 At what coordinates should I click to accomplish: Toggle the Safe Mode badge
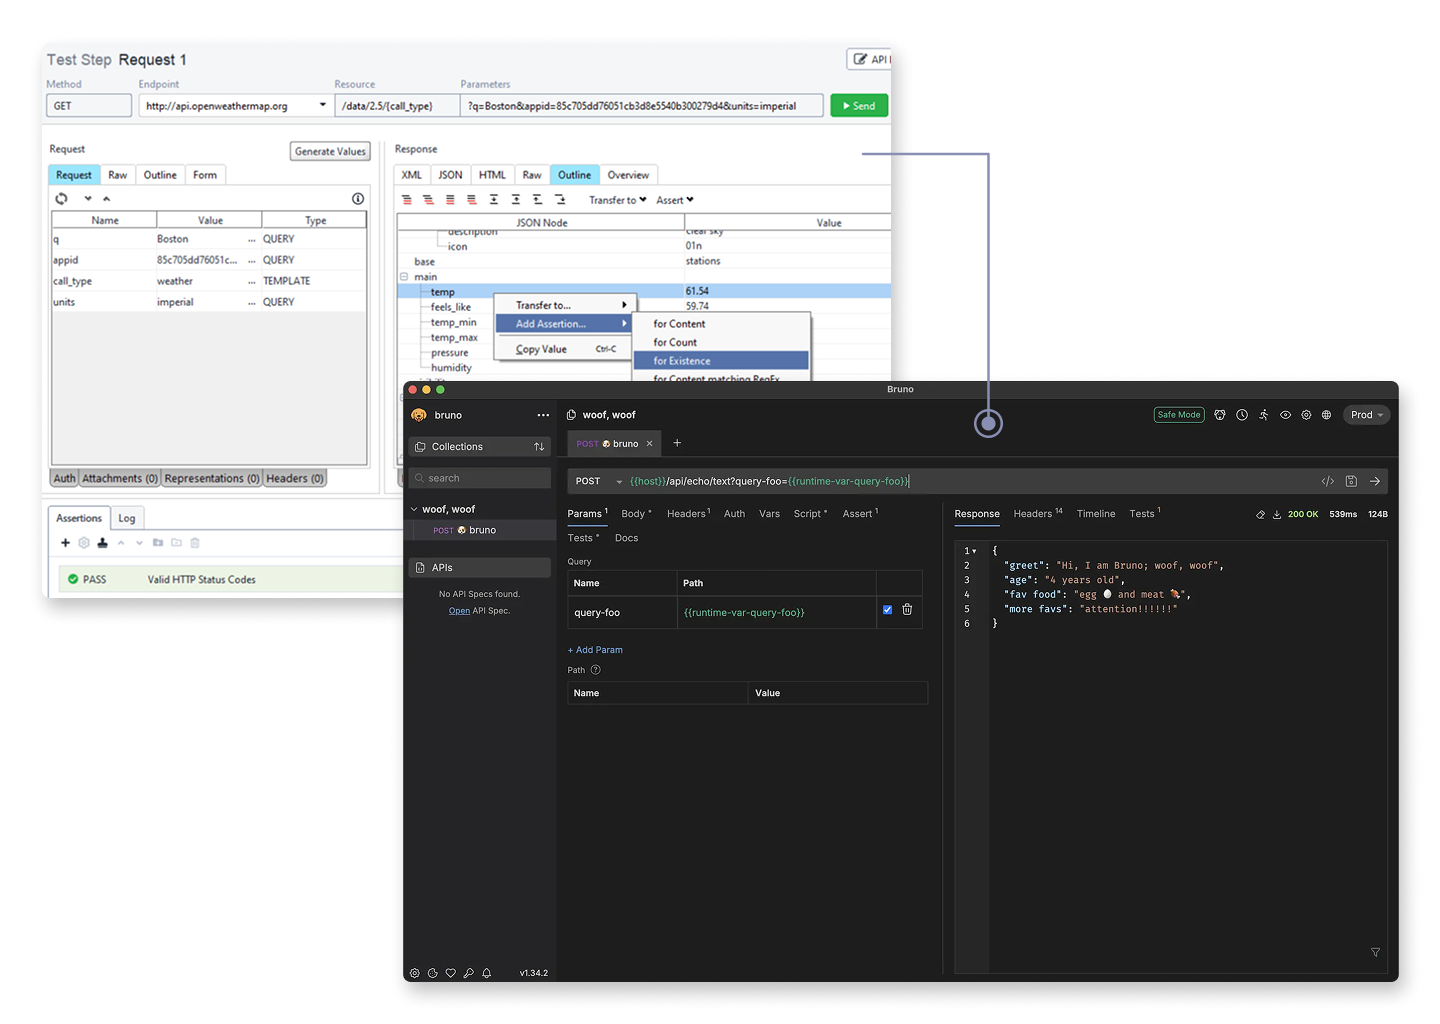(x=1179, y=415)
